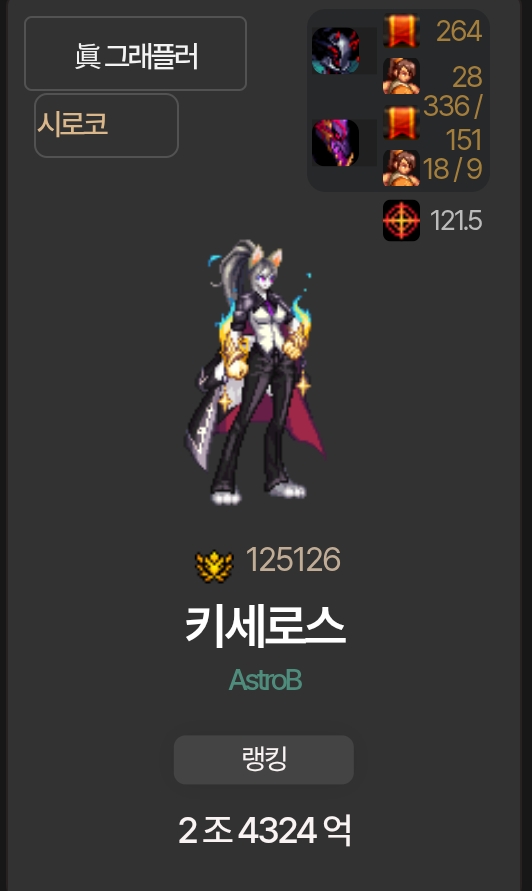Image resolution: width=532 pixels, height=891 pixels.
Task: Select the 眞 그래플러 job label box
Action: (x=135, y=53)
